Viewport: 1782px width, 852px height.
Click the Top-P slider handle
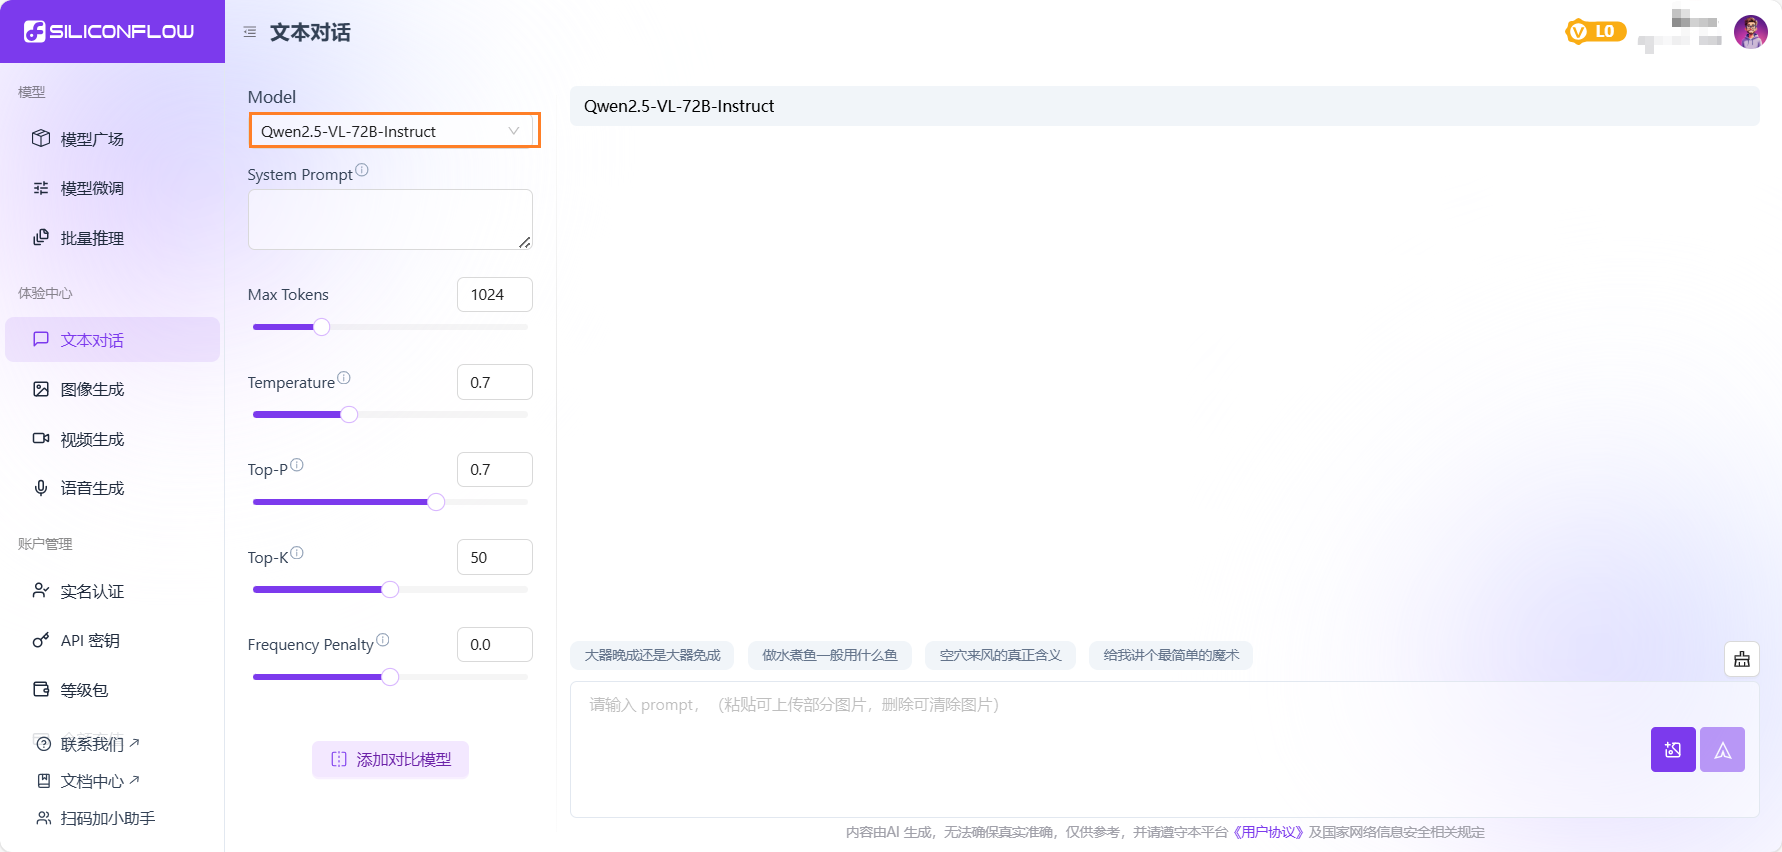point(436,502)
